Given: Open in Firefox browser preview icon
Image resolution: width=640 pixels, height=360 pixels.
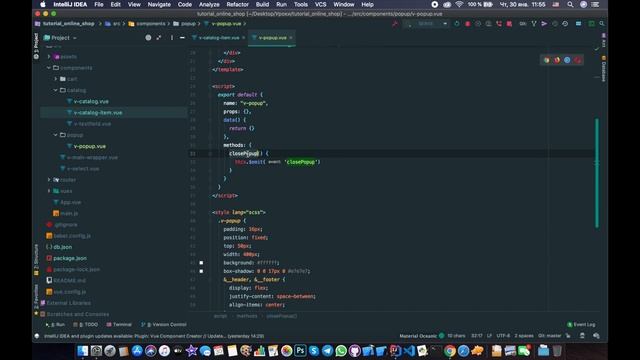Looking at the screenshot, I should [x=557, y=60].
